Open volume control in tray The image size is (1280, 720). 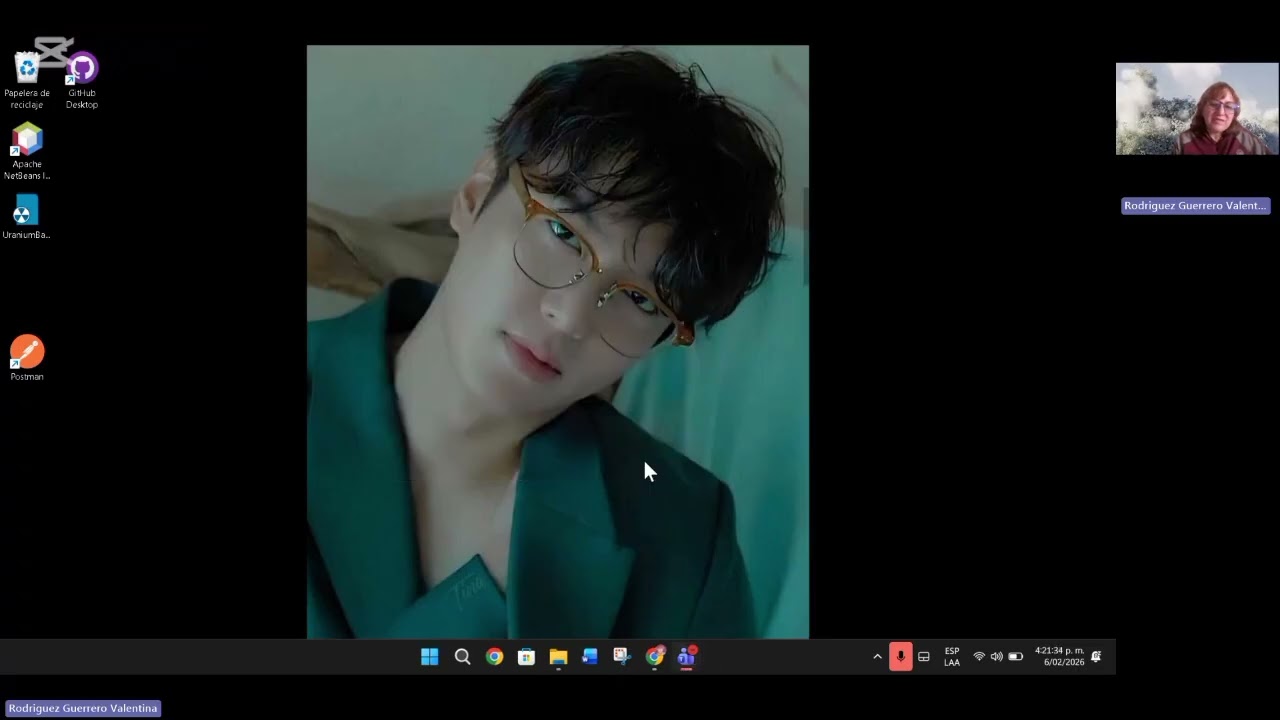(996, 657)
